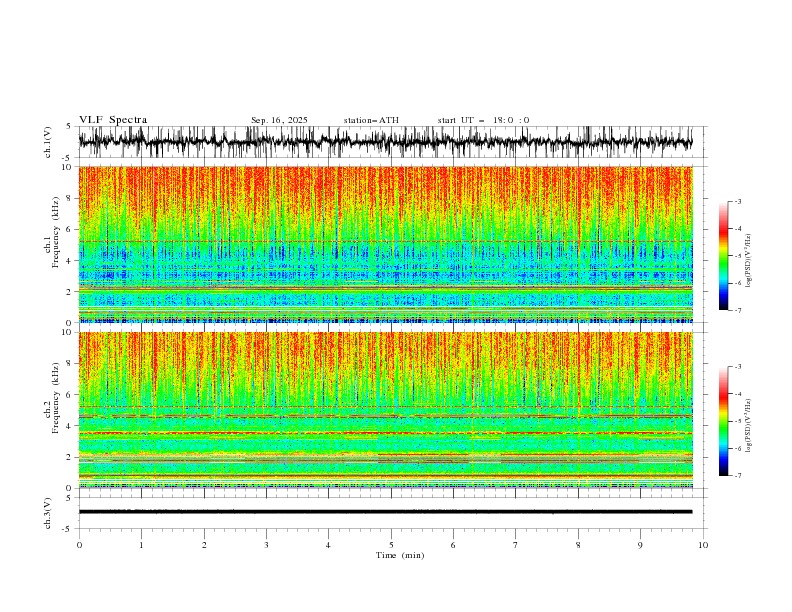This screenshot has height=612, width=792.
Task: Click the color scale bar beside ch.2 spectrogram
Action: pos(723,421)
